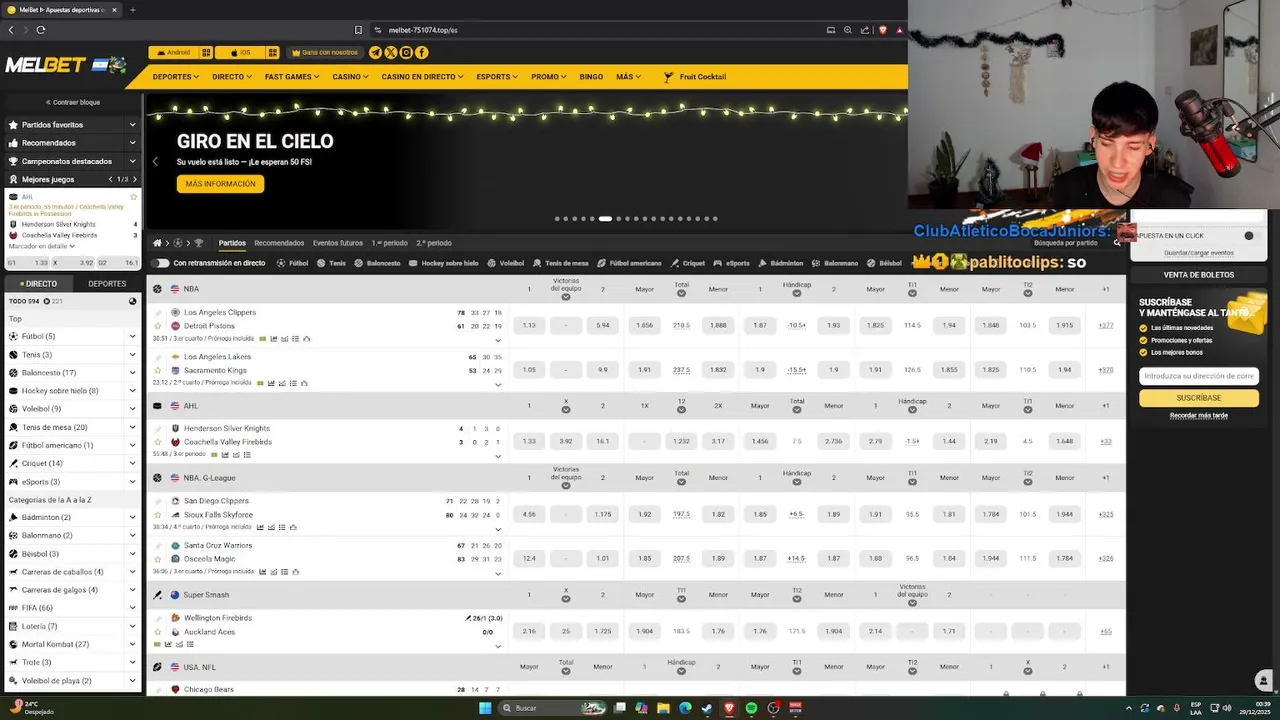Reload the browser page
This screenshot has height=720, width=1280.
(x=41, y=30)
